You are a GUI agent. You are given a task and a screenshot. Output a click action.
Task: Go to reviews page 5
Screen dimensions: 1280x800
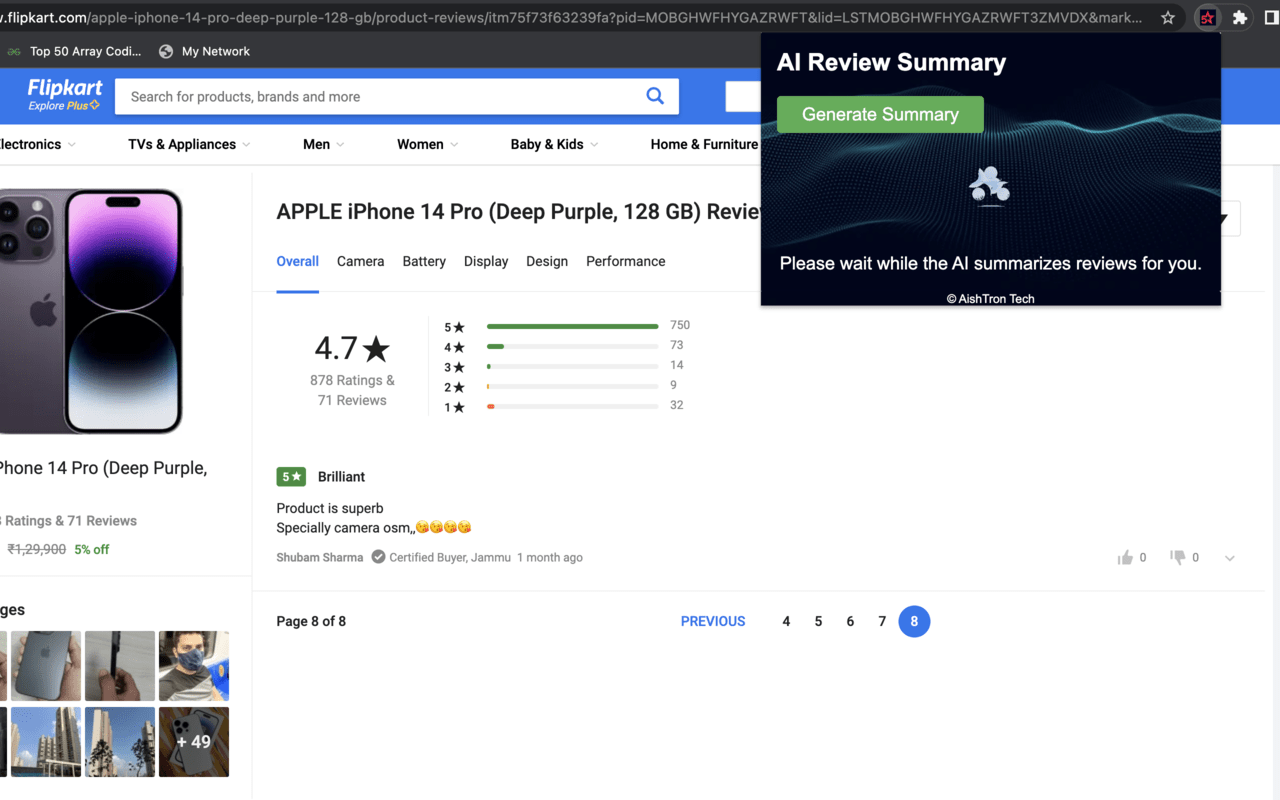(x=818, y=621)
